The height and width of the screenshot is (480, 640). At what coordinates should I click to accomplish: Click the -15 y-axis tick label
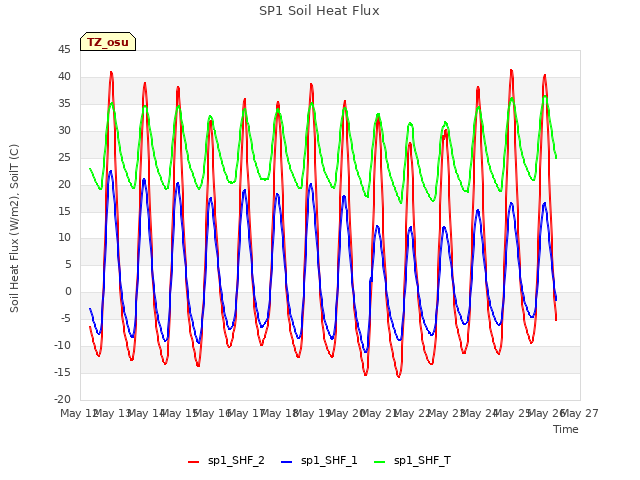(x=63, y=373)
